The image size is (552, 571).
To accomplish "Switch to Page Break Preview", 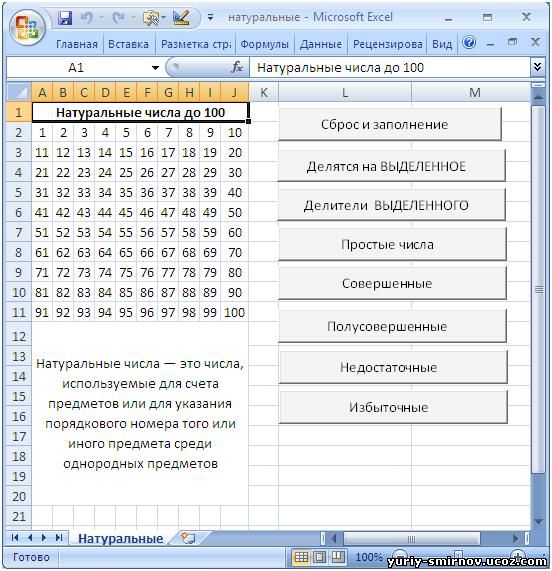I will click(x=338, y=557).
